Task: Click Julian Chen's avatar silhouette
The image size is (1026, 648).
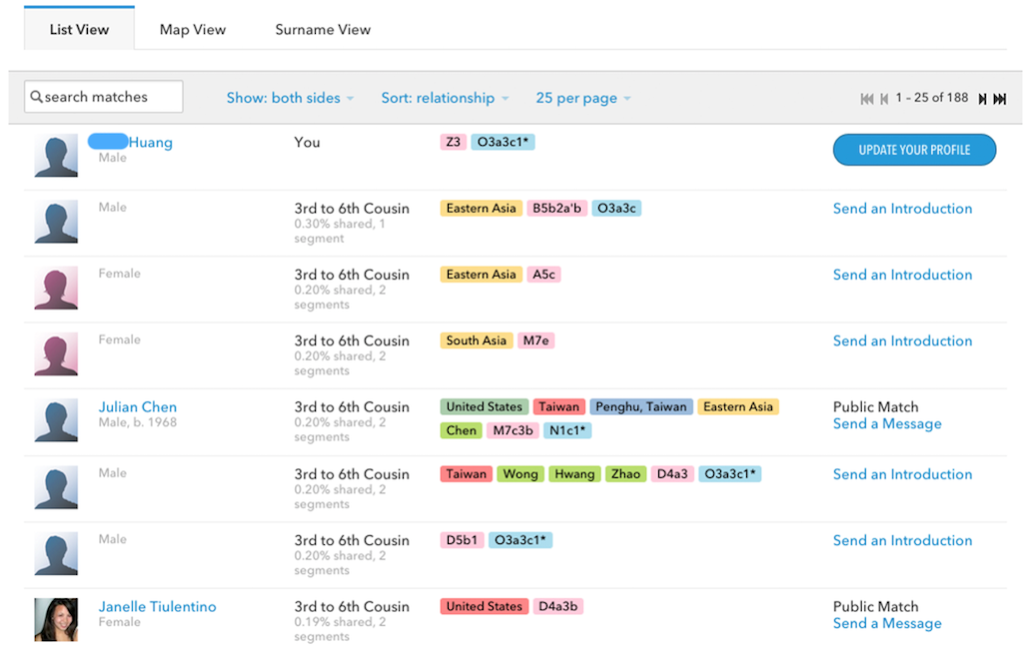Action: point(56,420)
